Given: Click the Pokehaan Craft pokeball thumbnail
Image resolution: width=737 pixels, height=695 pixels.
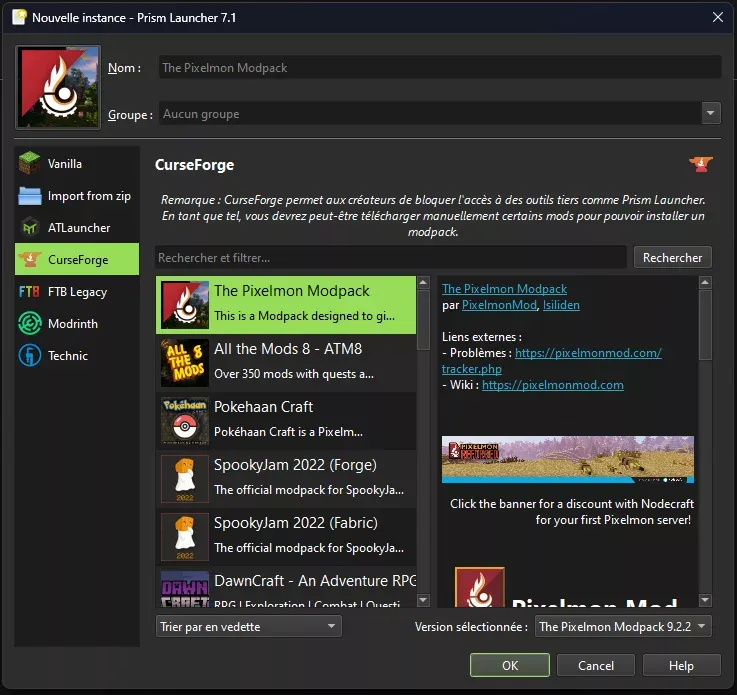Looking at the screenshot, I should [185, 421].
